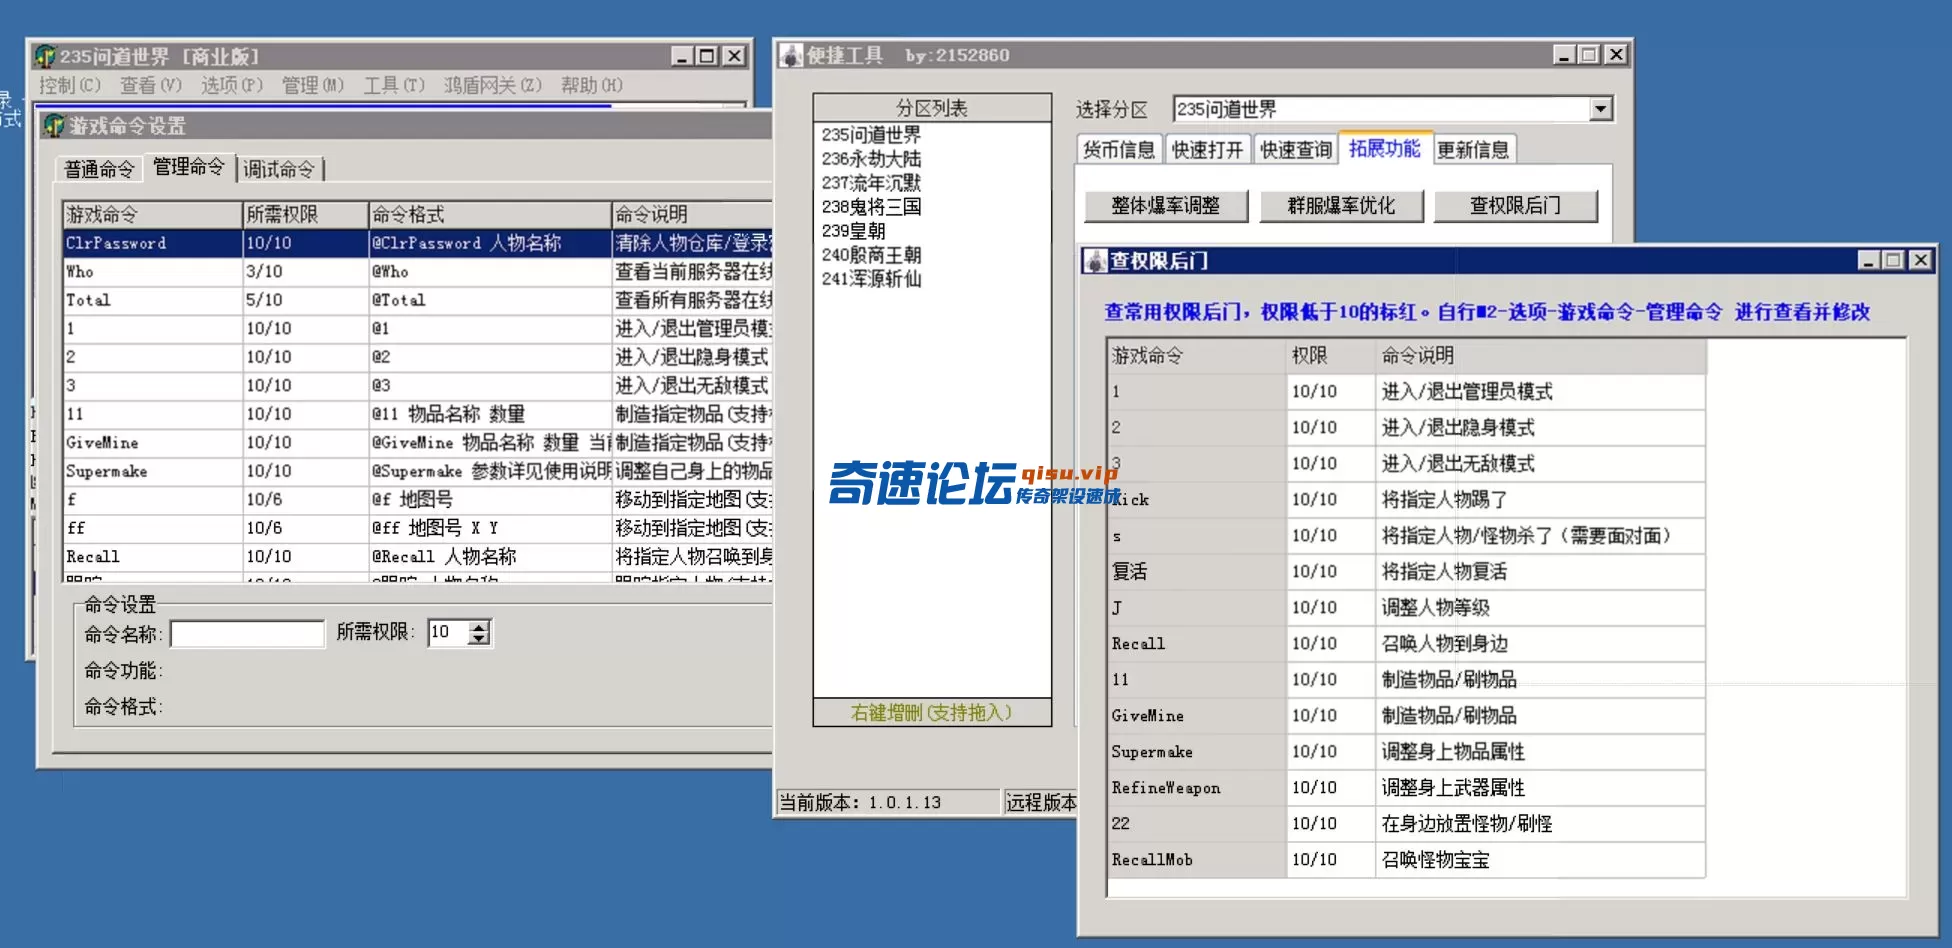1952x948 pixels.
Task: Switch to the 管理命令 tab
Action: click(189, 166)
